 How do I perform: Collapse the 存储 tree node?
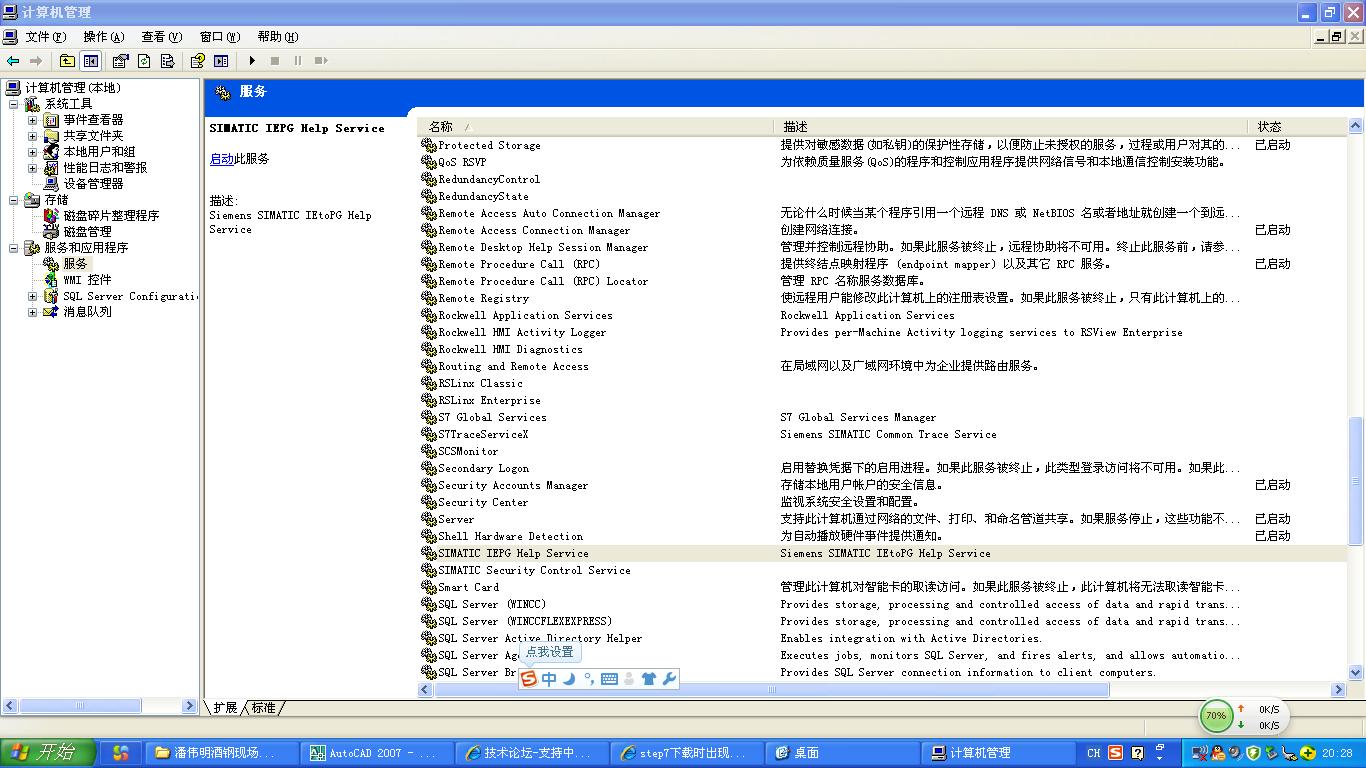[14, 200]
